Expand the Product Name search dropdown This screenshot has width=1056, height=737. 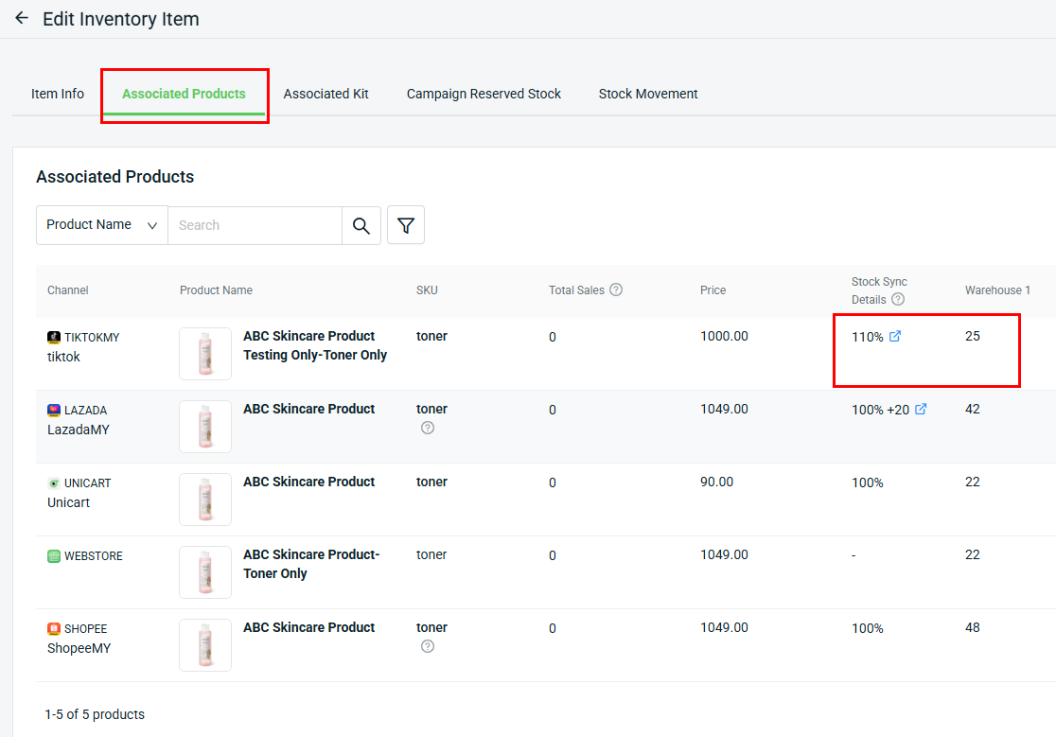point(101,226)
